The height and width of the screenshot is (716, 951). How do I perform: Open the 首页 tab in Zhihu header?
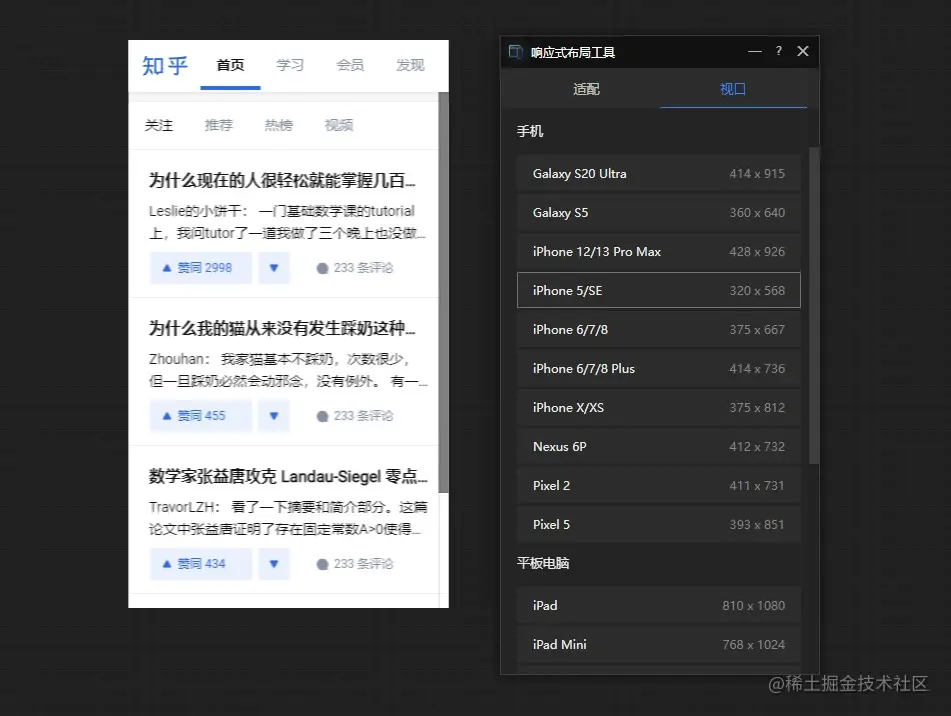point(230,65)
